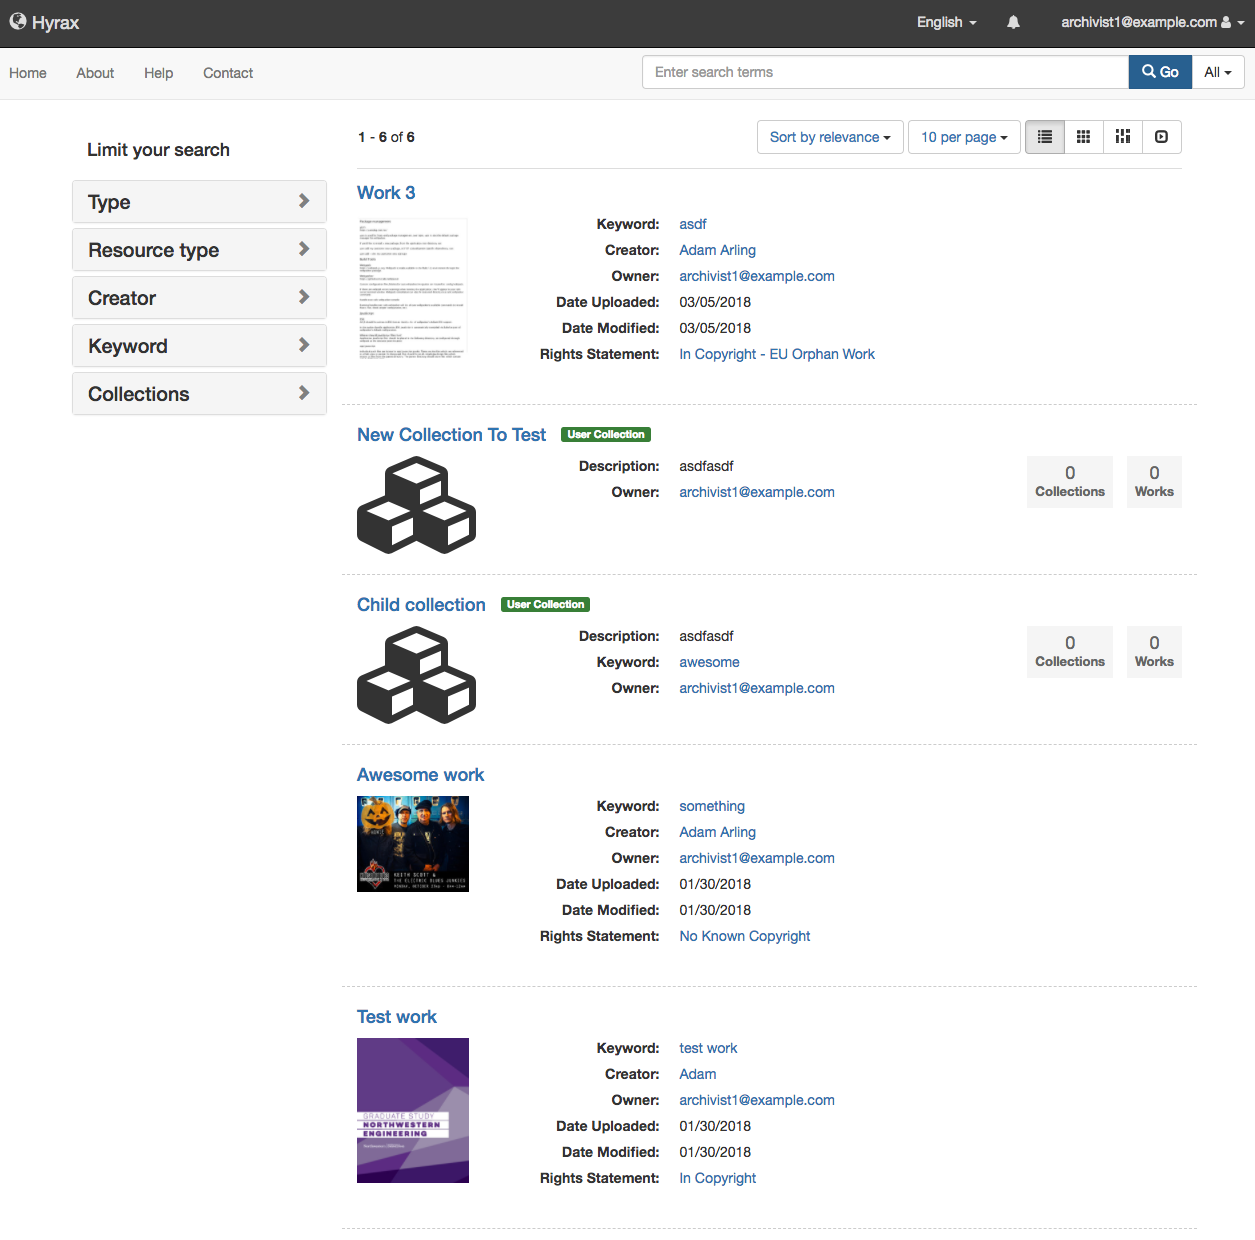Click owner email under Test work
This screenshot has width=1255, height=1240.
click(757, 1100)
